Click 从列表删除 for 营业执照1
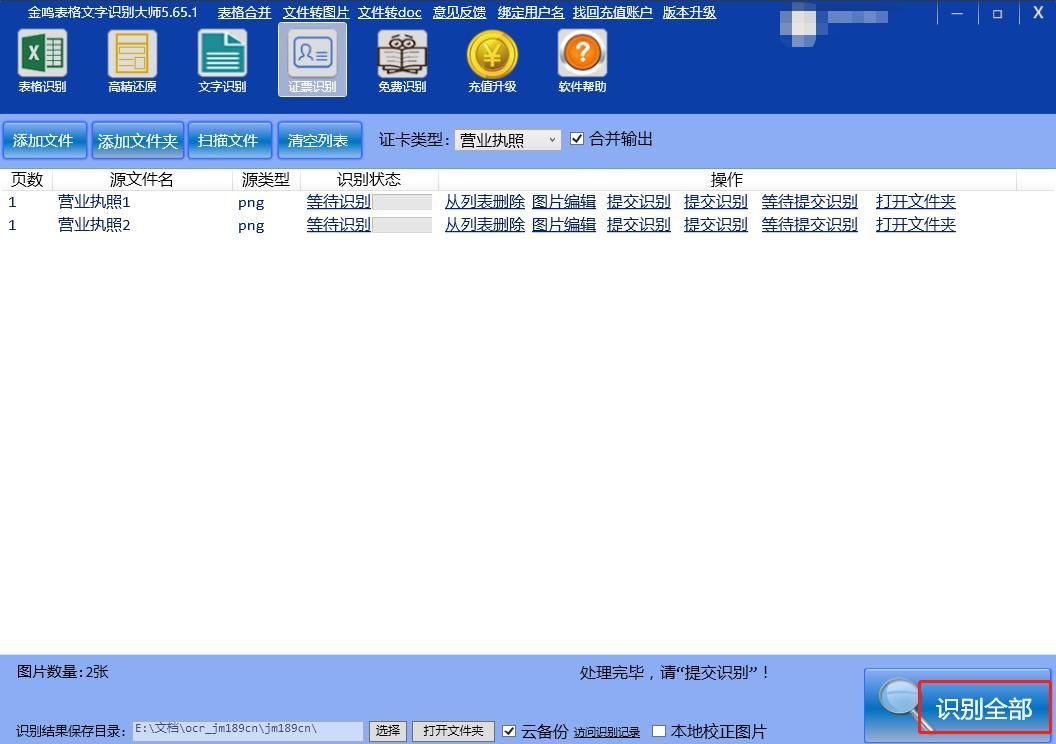 click(x=485, y=201)
